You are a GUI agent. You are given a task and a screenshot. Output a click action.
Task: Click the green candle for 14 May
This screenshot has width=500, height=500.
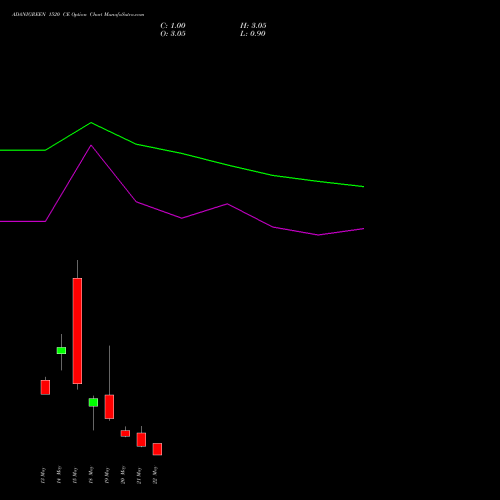(x=61, y=350)
